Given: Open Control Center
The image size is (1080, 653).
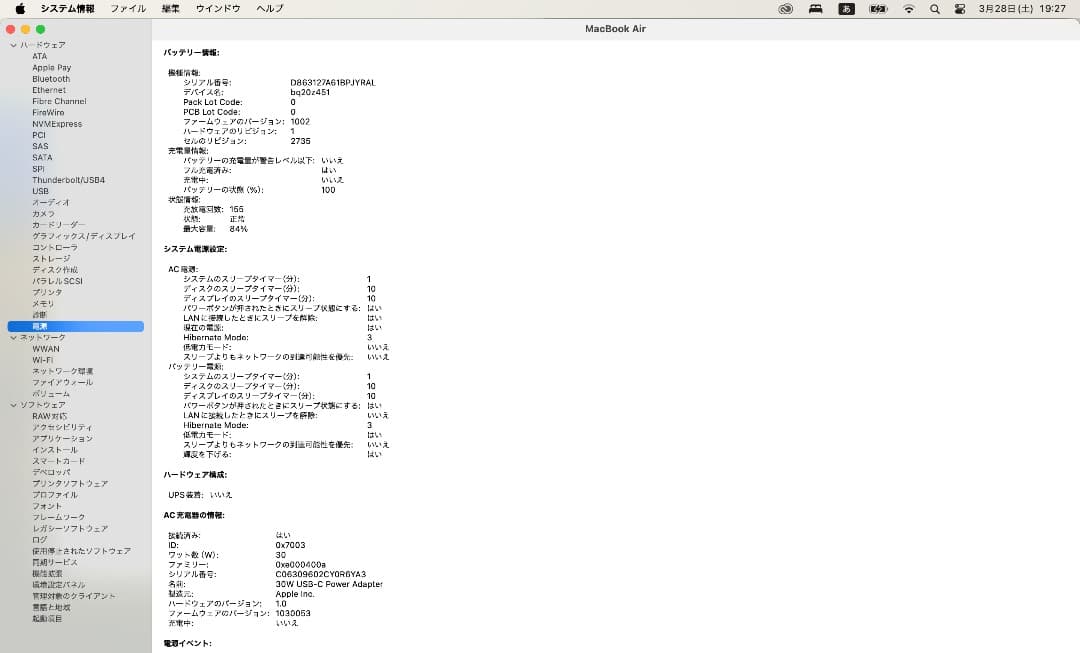Looking at the screenshot, I should (x=959, y=9).
